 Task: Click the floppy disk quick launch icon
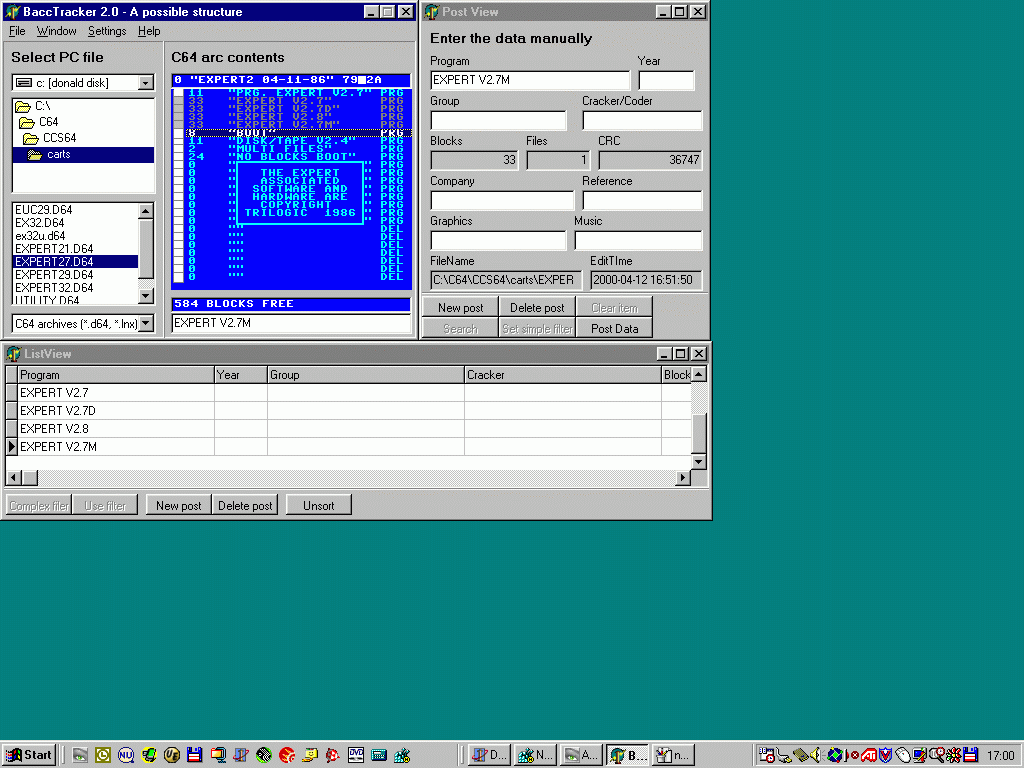[x=195, y=755]
